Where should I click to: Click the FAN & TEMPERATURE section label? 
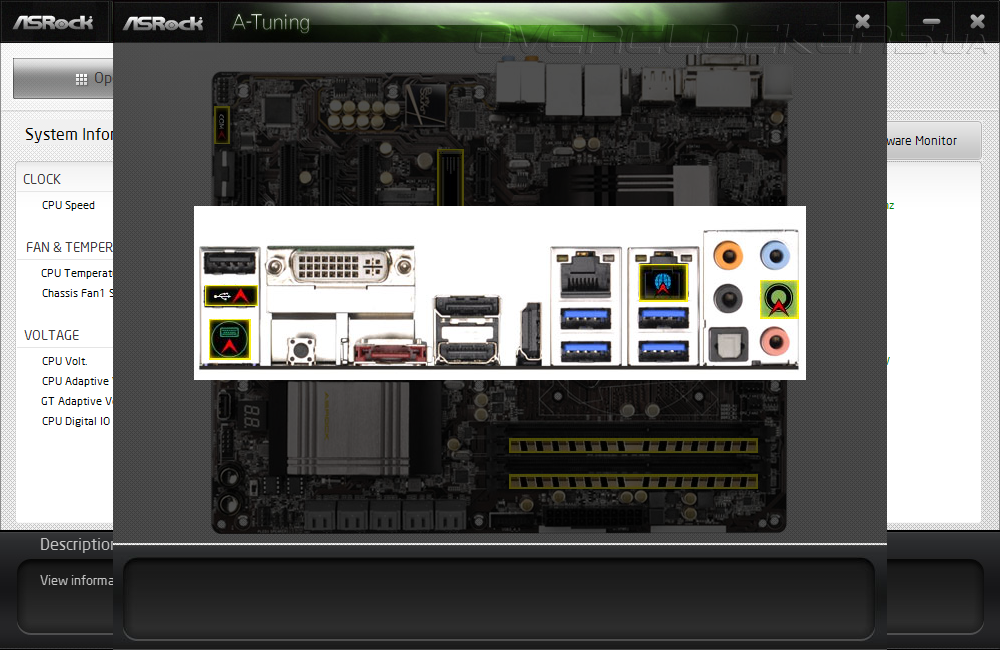(x=69, y=247)
